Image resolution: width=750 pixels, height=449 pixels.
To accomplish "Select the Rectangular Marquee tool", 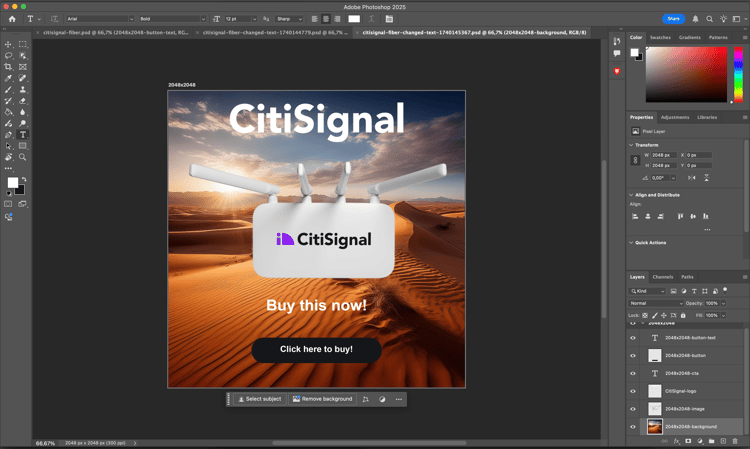I will coord(22,44).
